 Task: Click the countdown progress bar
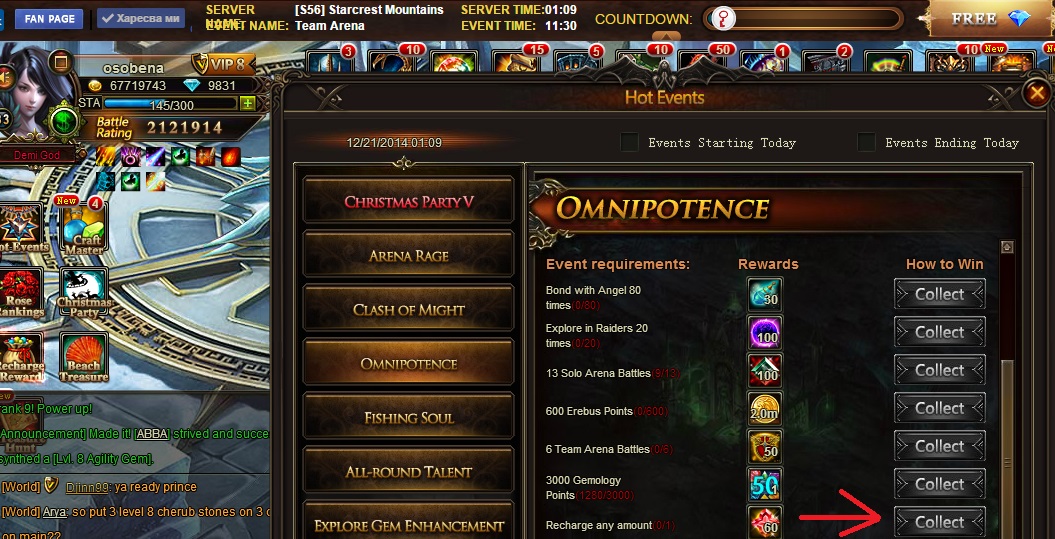(803, 19)
